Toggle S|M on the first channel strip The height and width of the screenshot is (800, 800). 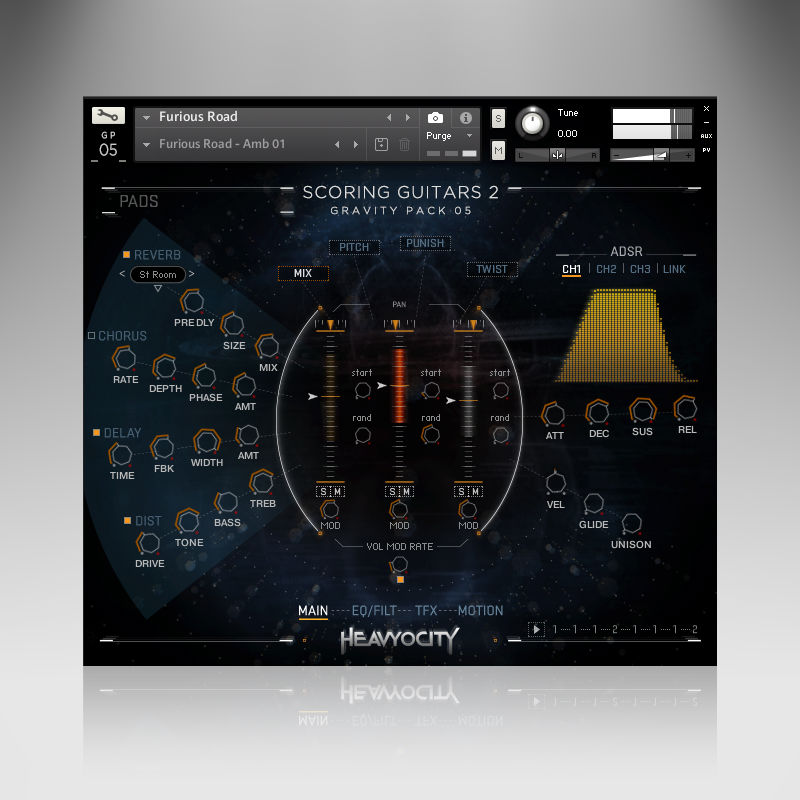pyautogui.click(x=331, y=491)
